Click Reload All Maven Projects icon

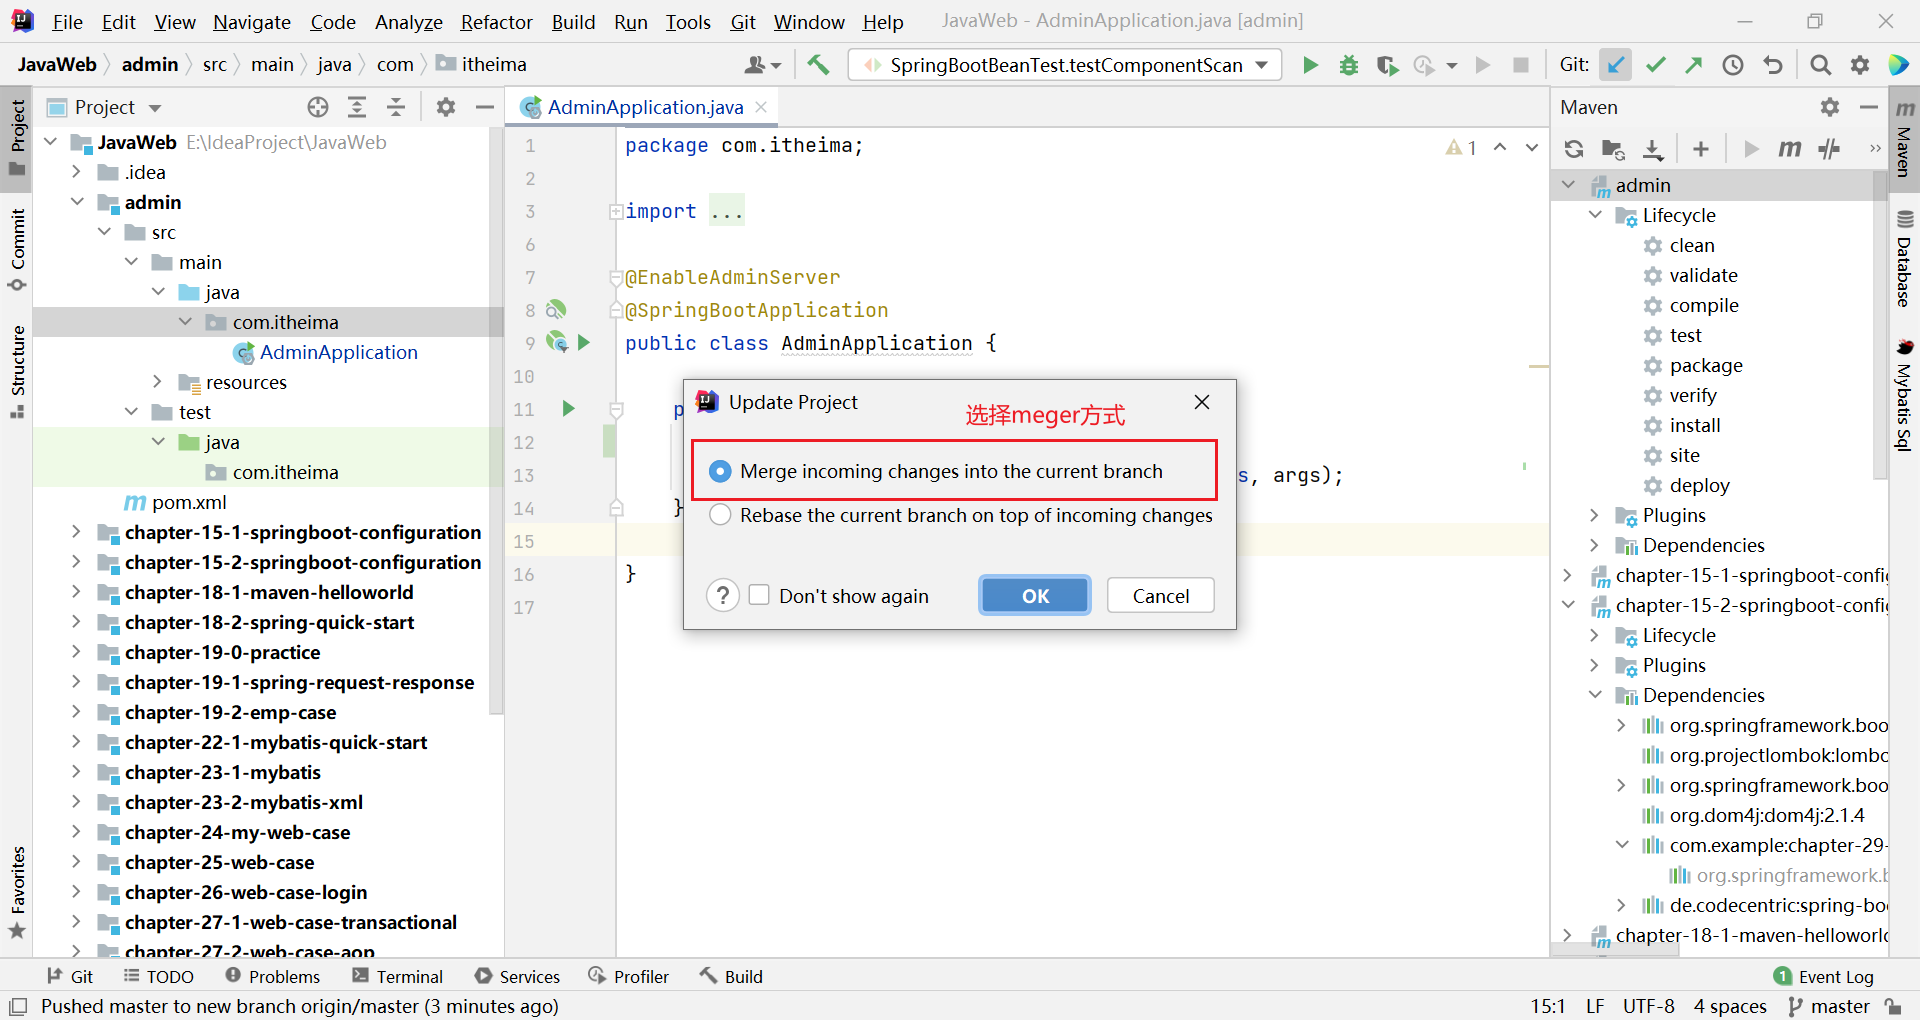[1574, 149]
